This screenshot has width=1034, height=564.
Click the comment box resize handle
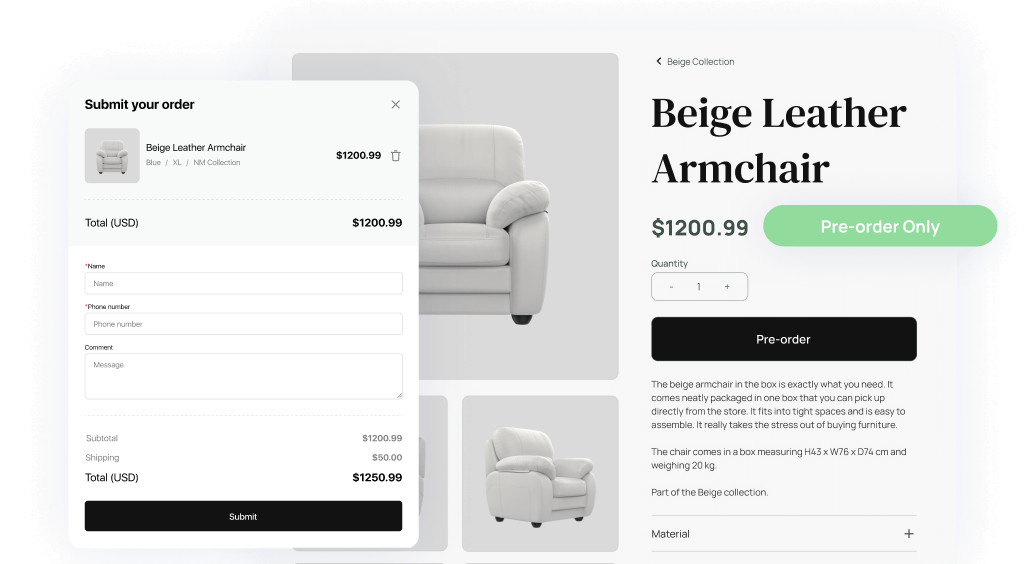click(x=398, y=395)
